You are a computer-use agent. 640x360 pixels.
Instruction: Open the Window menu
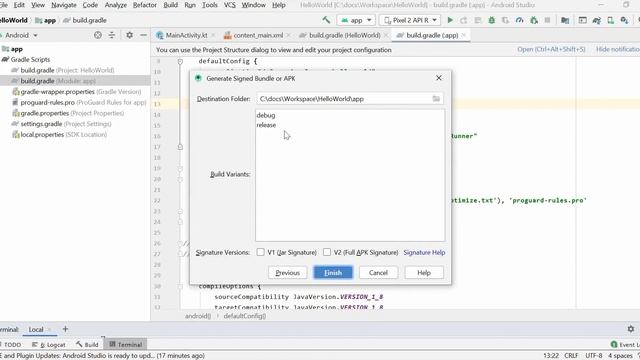(x=253, y=5)
